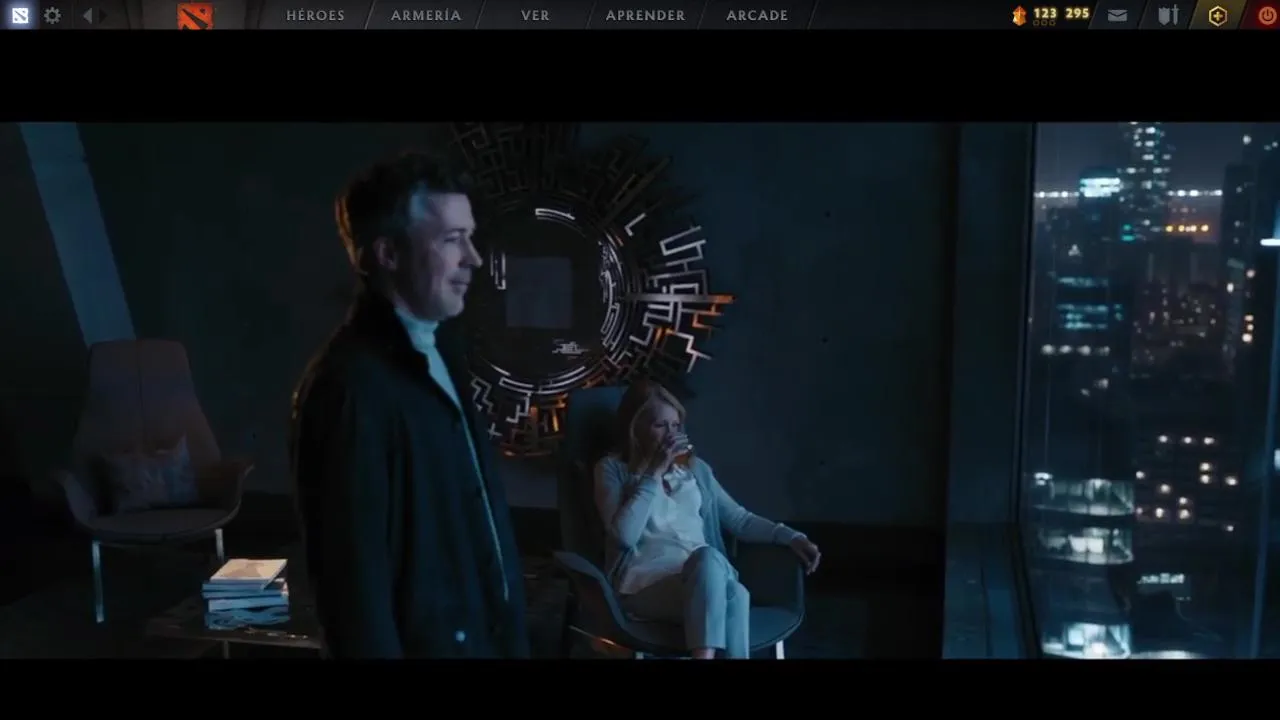The height and width of the screenshot is (720, 1280).
Task: Switch to the Ver tab
Action: tap(535, 15)
